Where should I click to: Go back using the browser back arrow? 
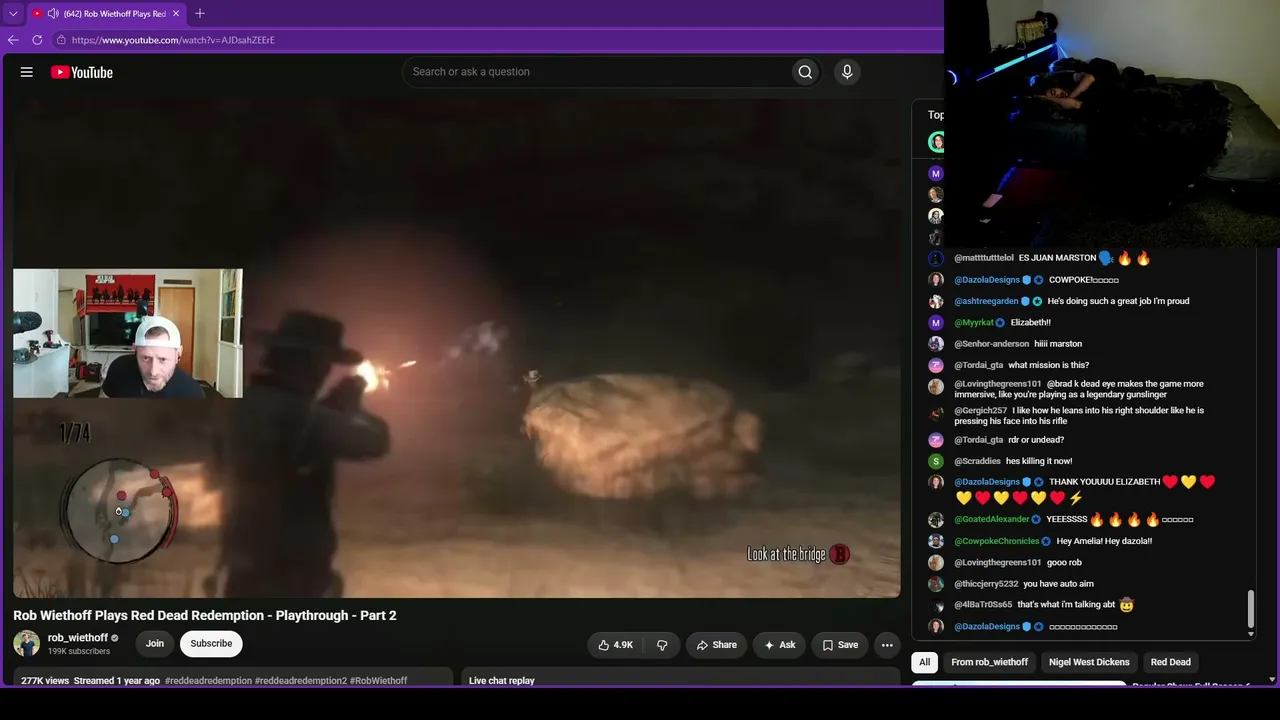(13, 40)
